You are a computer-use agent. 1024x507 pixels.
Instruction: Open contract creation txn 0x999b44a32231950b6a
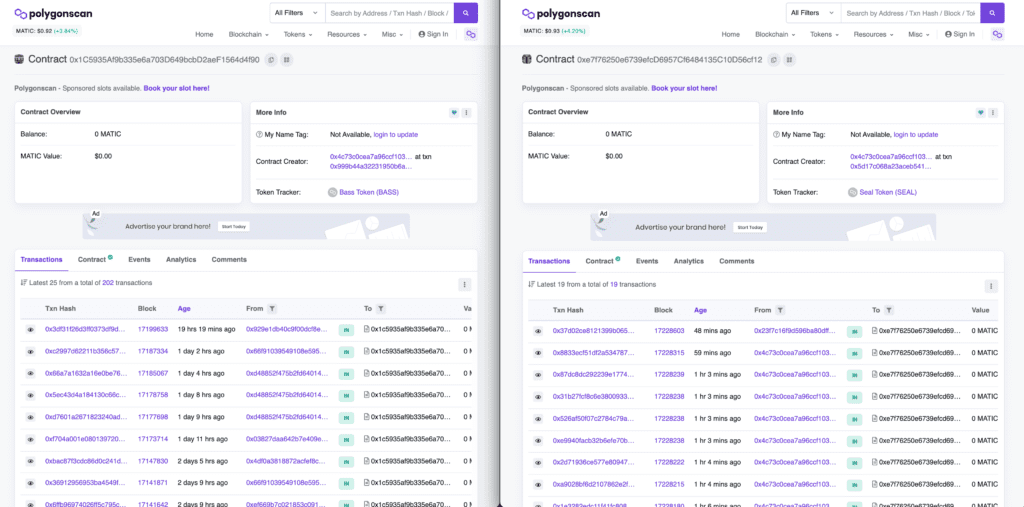[371, 167]
